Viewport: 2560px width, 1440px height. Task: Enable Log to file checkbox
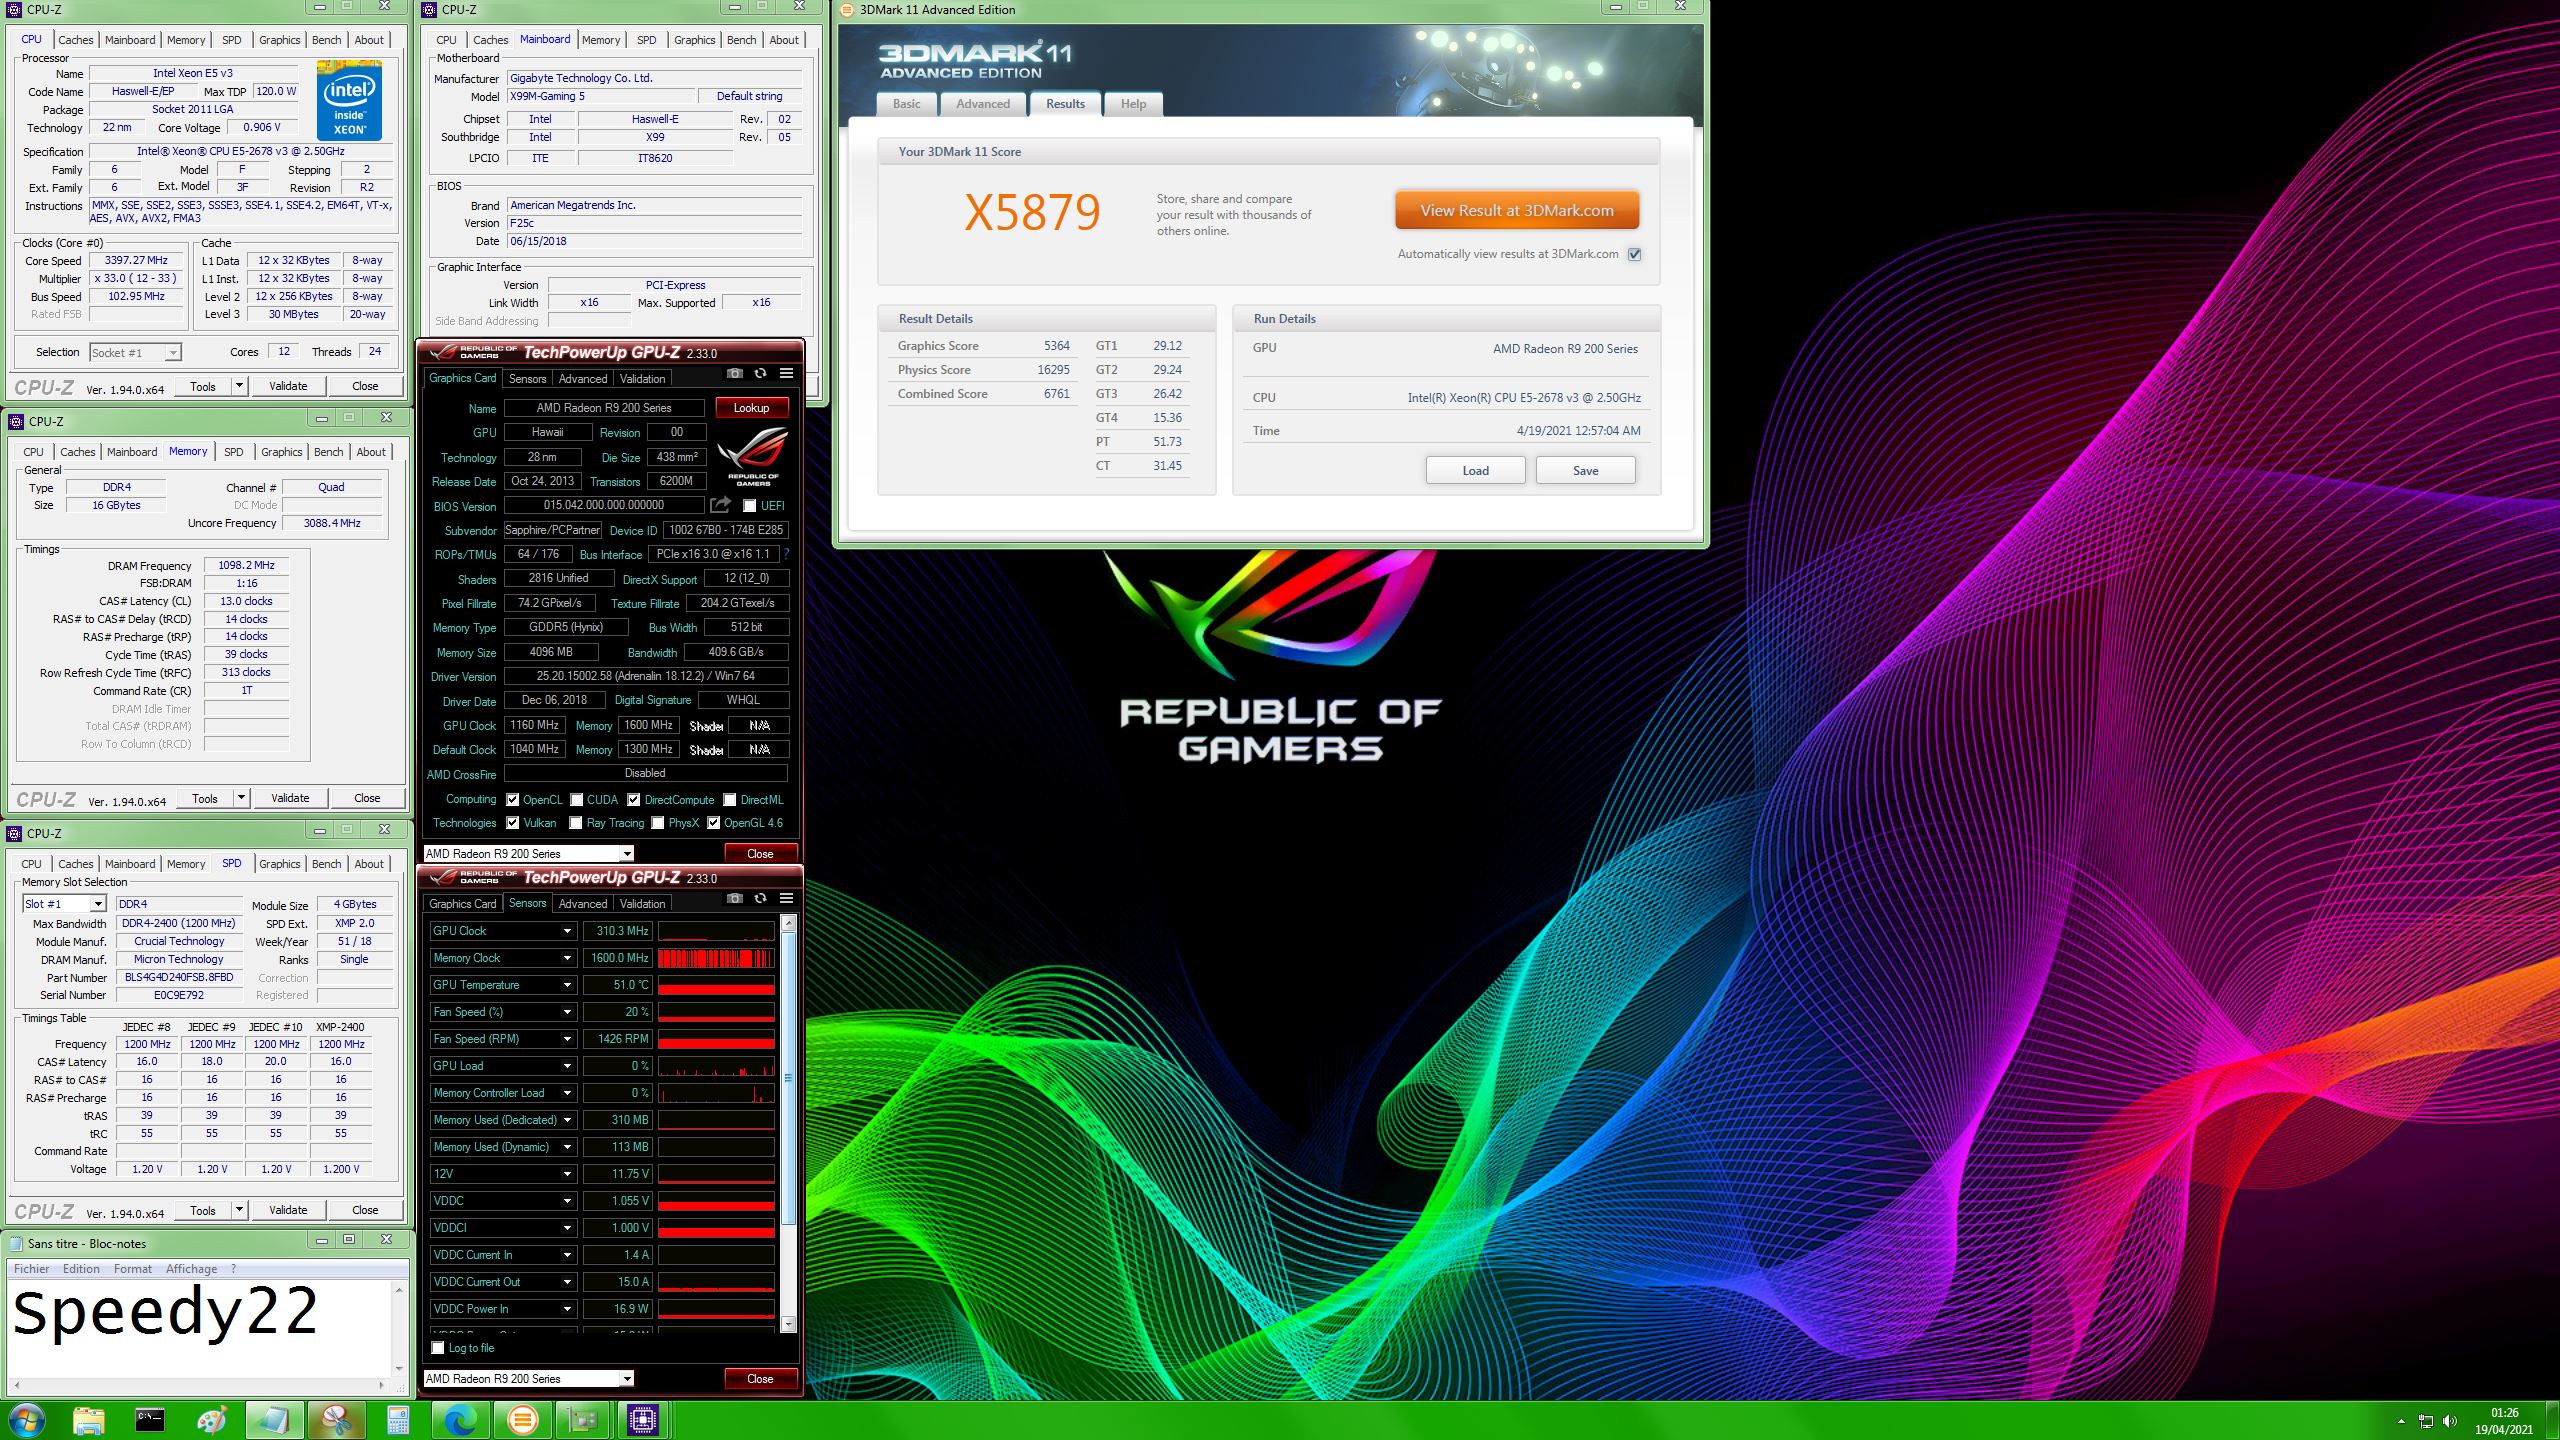438,1348
